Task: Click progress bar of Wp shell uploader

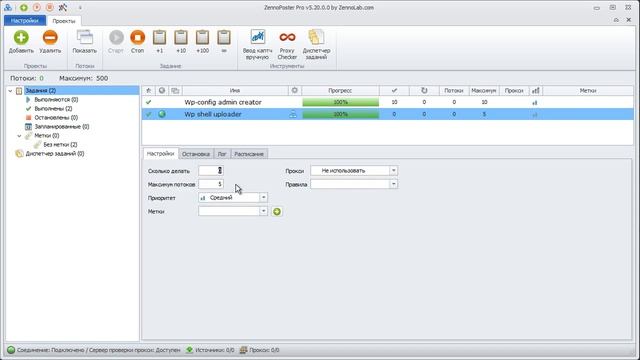Action: click(x=340, y=114)
